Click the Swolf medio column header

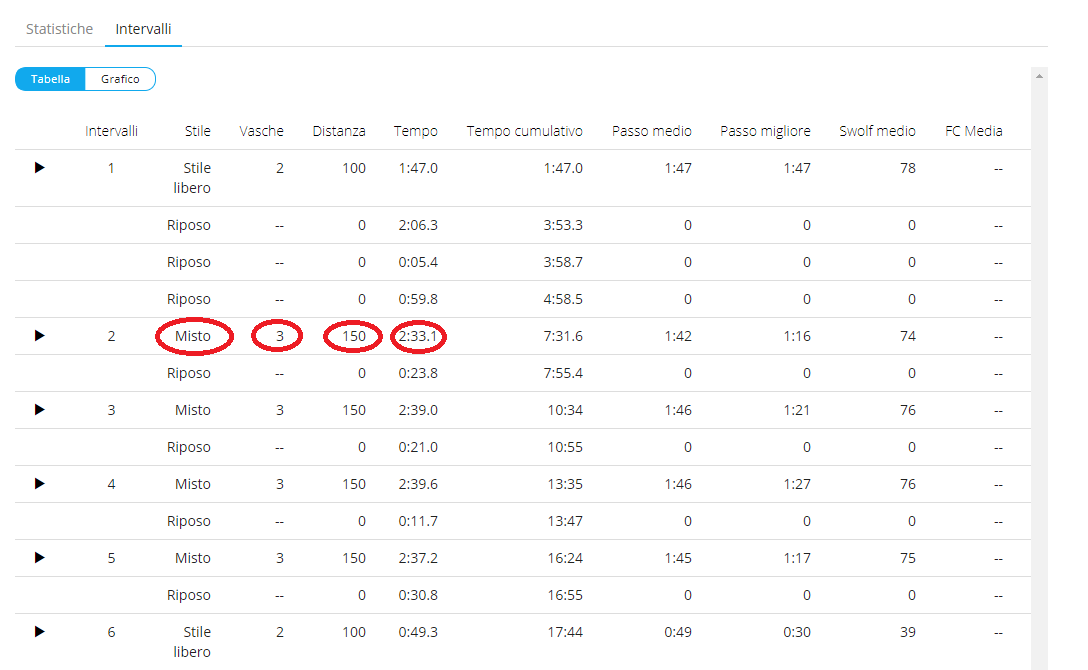point(877,131)
